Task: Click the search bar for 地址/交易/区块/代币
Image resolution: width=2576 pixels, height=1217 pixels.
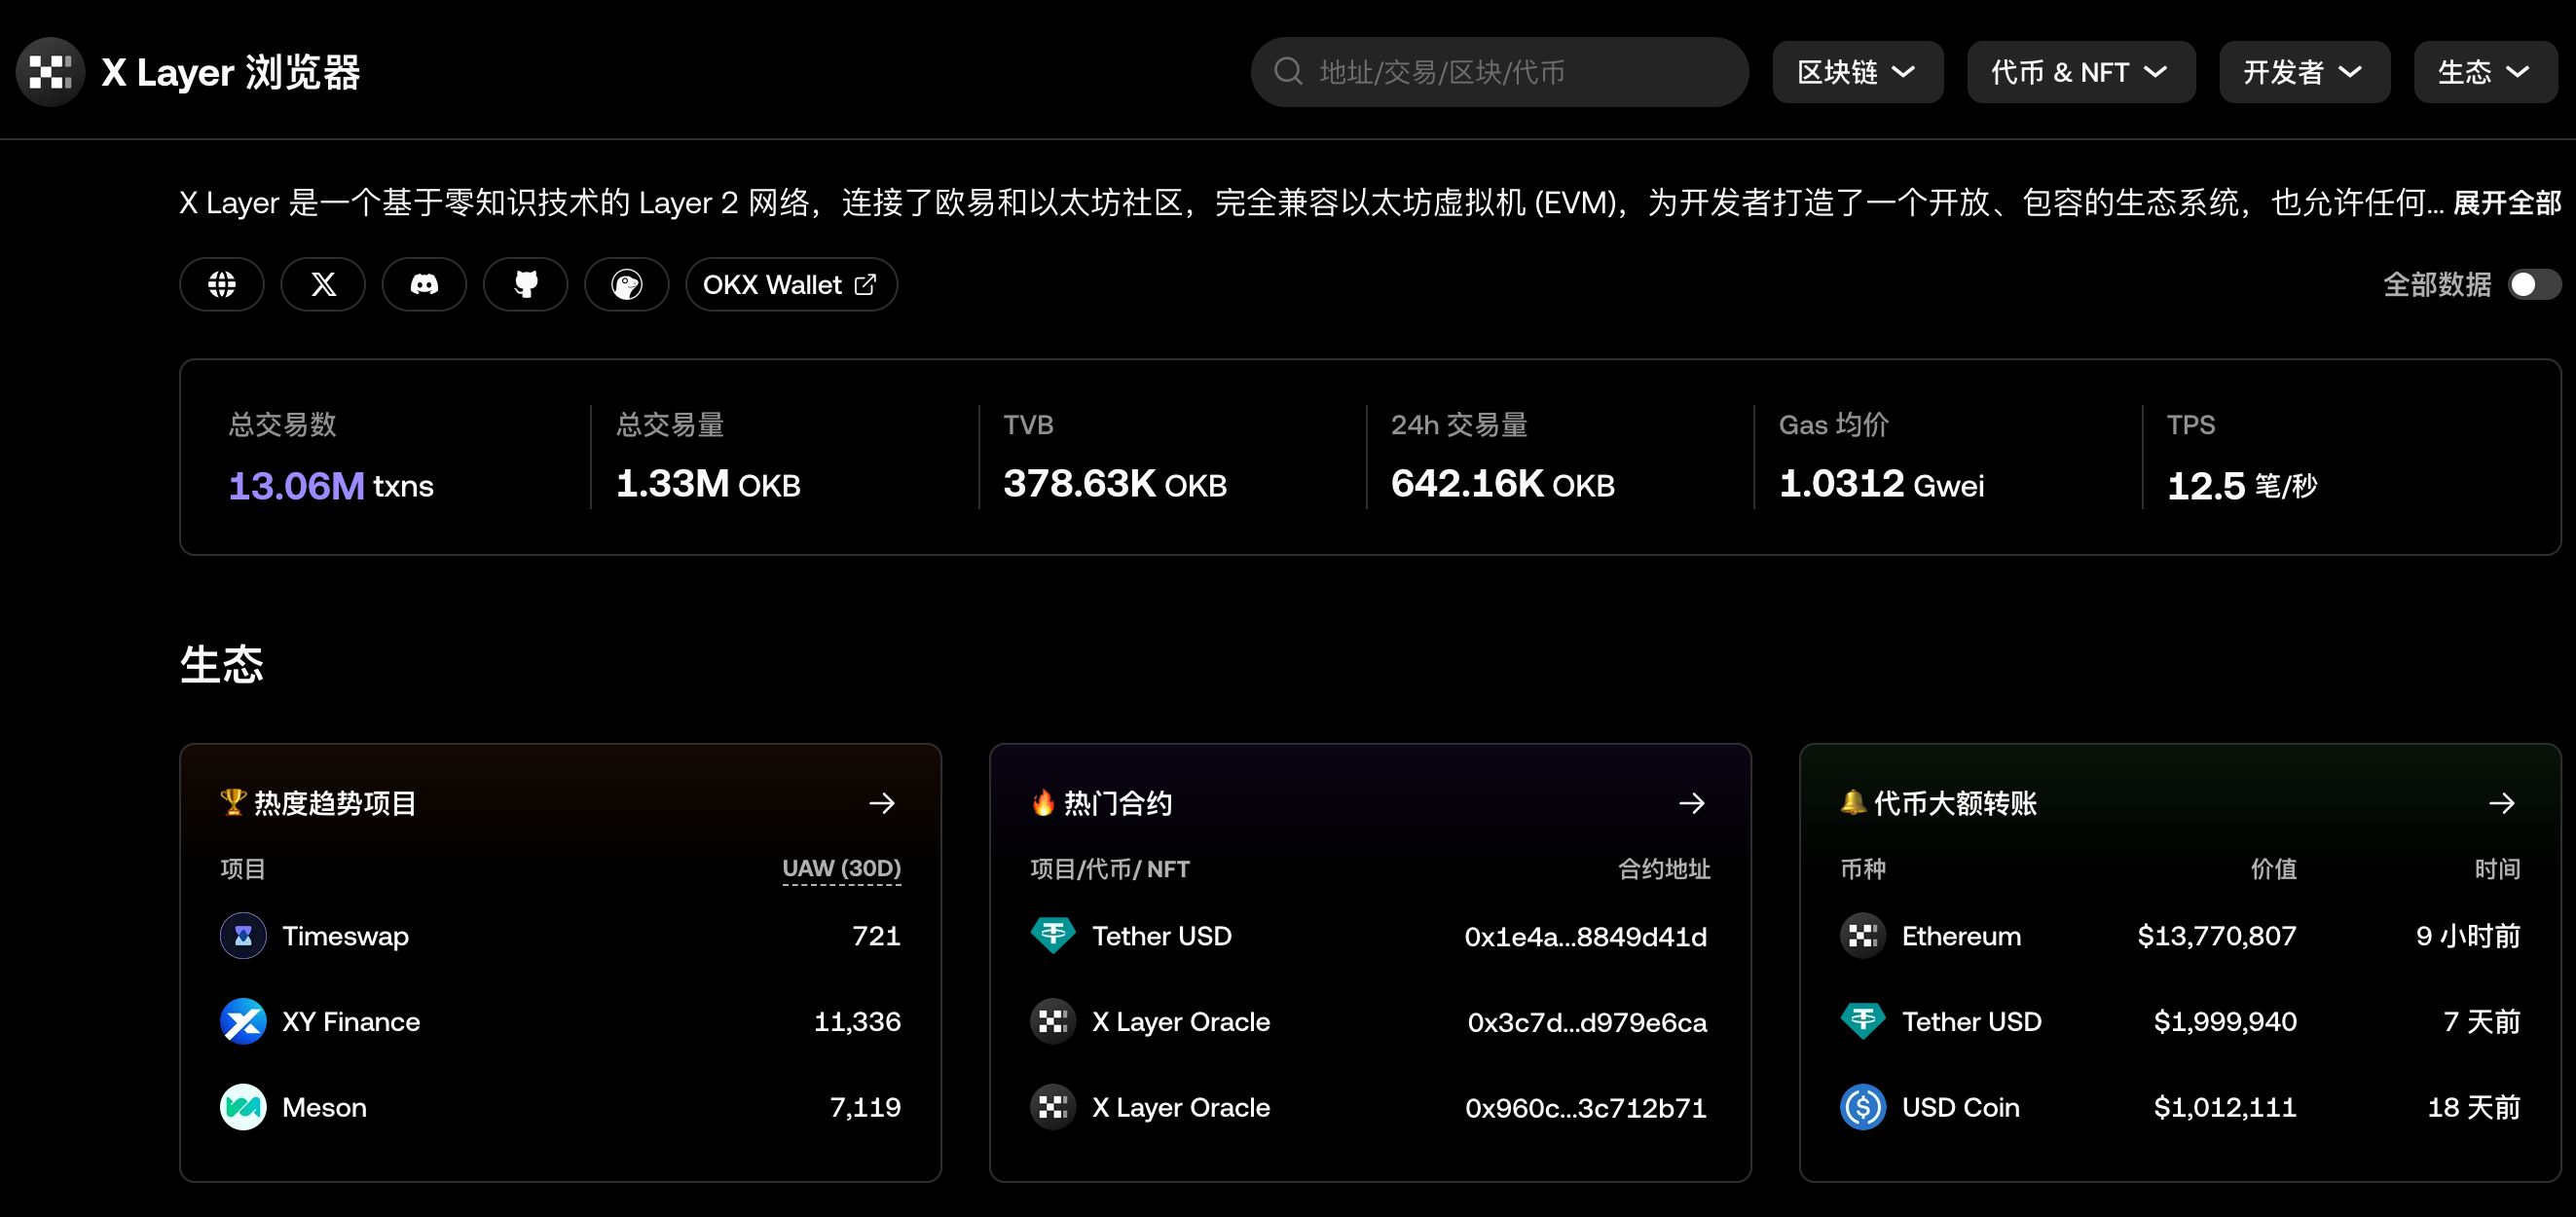Action: [1497, 71]
